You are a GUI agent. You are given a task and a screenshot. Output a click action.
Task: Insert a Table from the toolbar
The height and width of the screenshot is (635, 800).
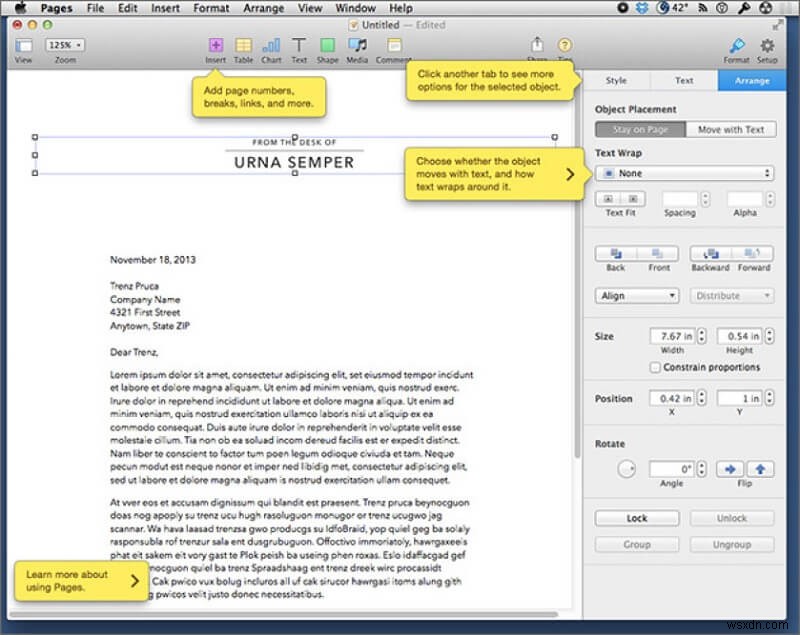coord(243,46)
